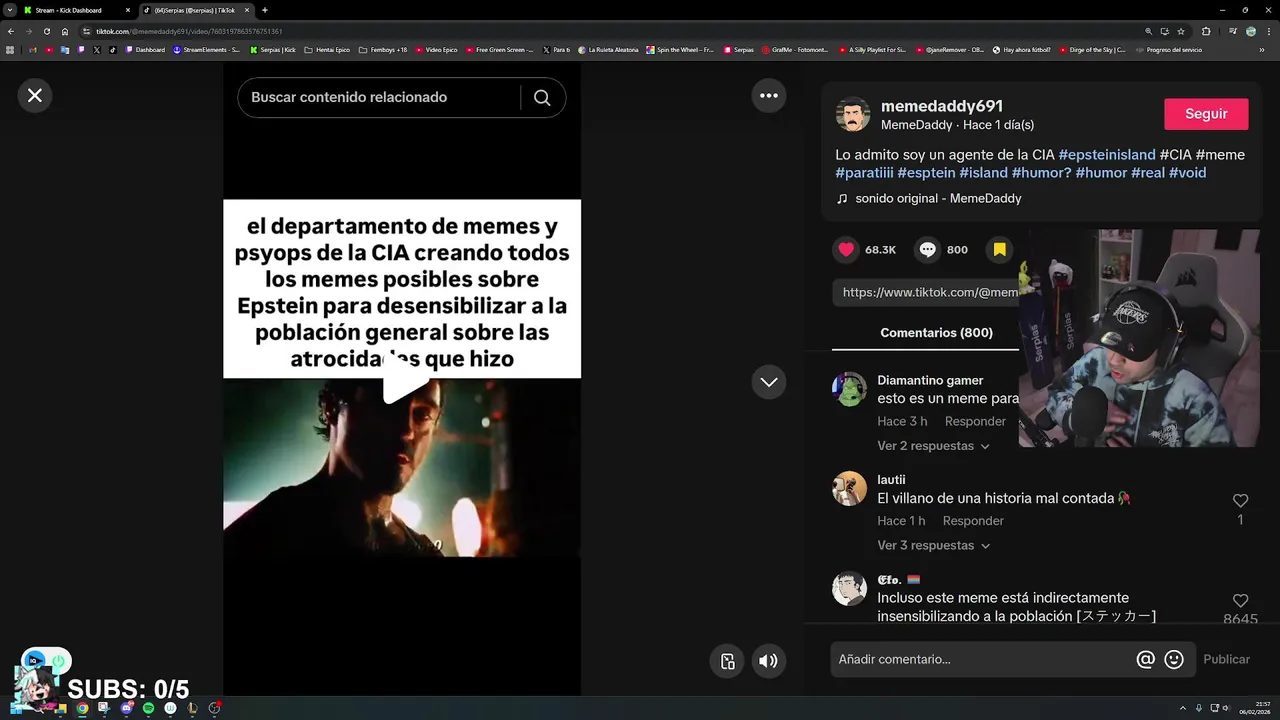Open the Chrome three-dot menu

(1270, 31)
